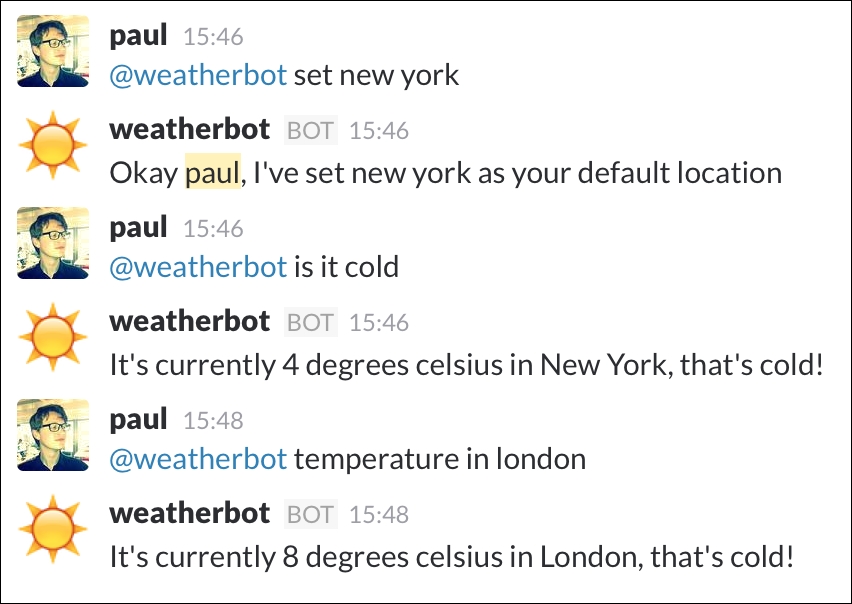Click highlighted paul mention in bot reply
The image size is (852, 604).
pyautogui.click(x=212, y=173)
